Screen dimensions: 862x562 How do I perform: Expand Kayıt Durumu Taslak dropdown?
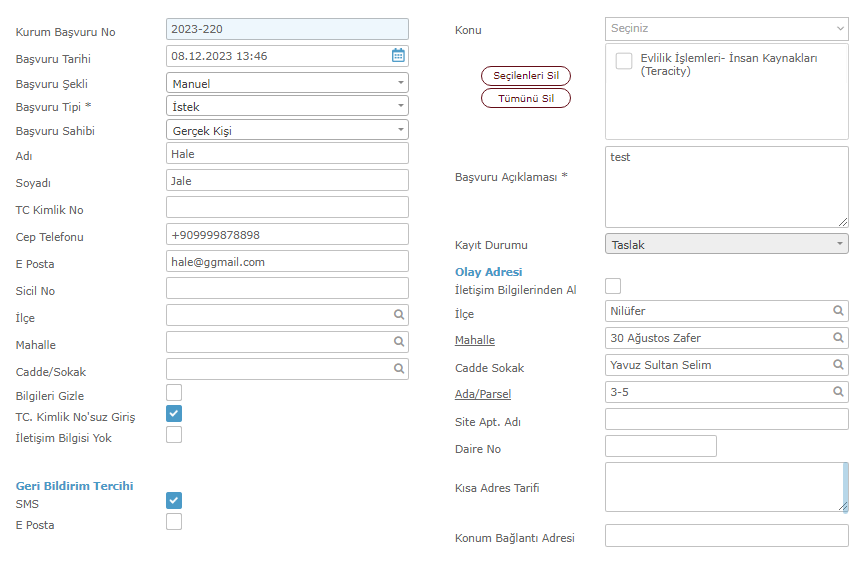(x=726, y=244)
